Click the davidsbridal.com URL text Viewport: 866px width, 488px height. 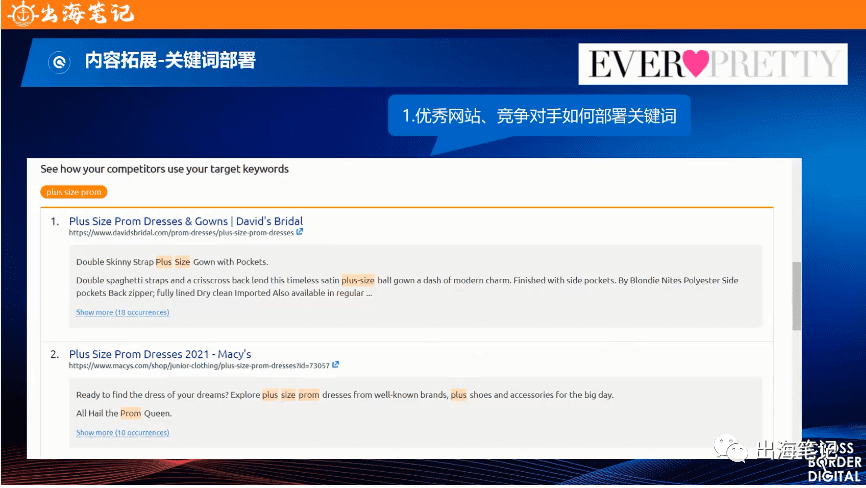[x=181, y=232]
